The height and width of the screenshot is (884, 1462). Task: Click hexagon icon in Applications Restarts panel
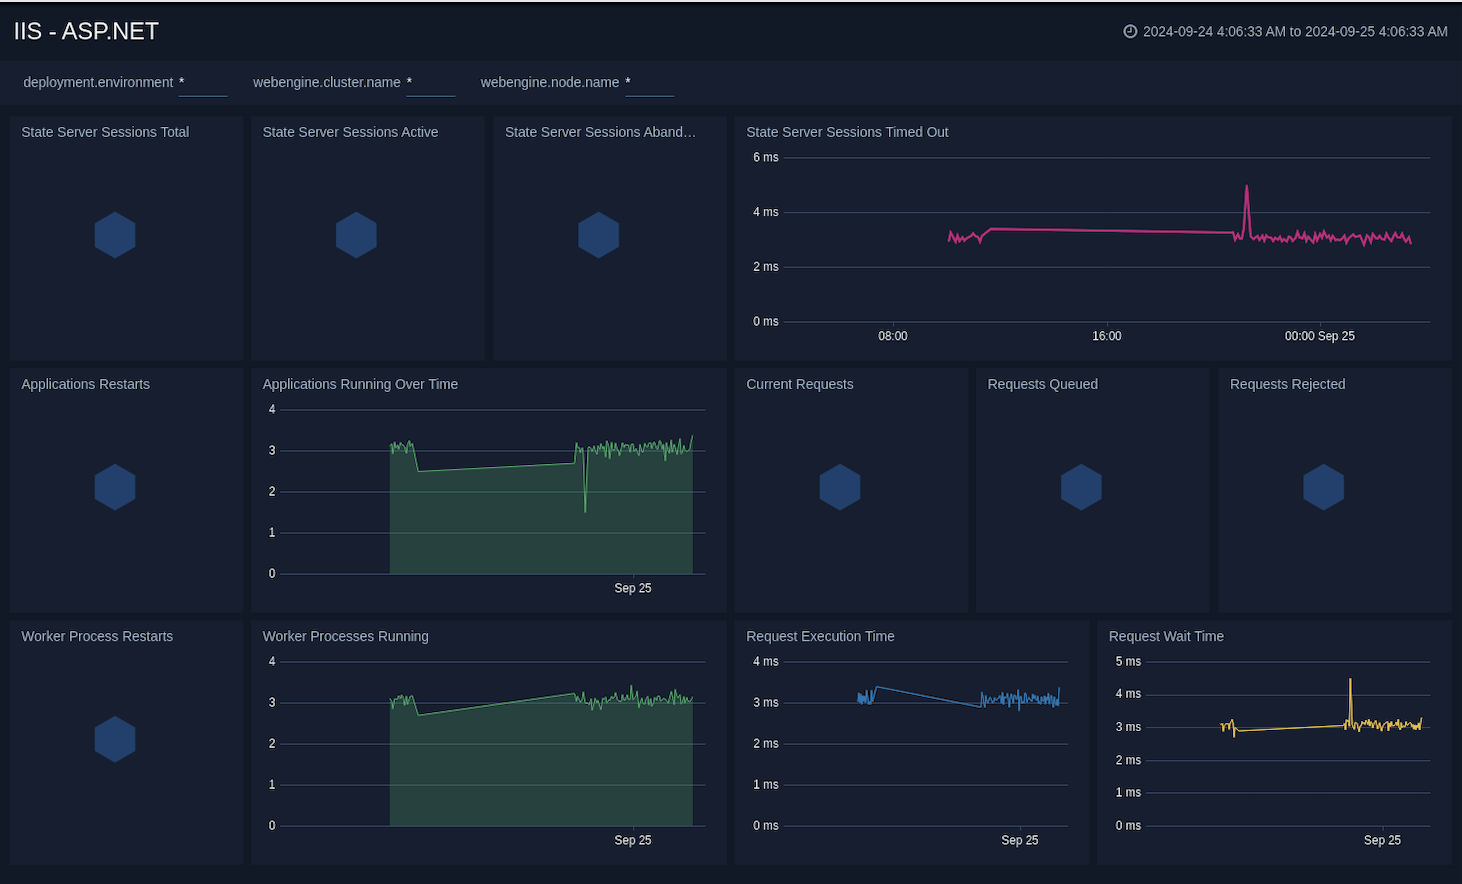(x=115, y=487)
